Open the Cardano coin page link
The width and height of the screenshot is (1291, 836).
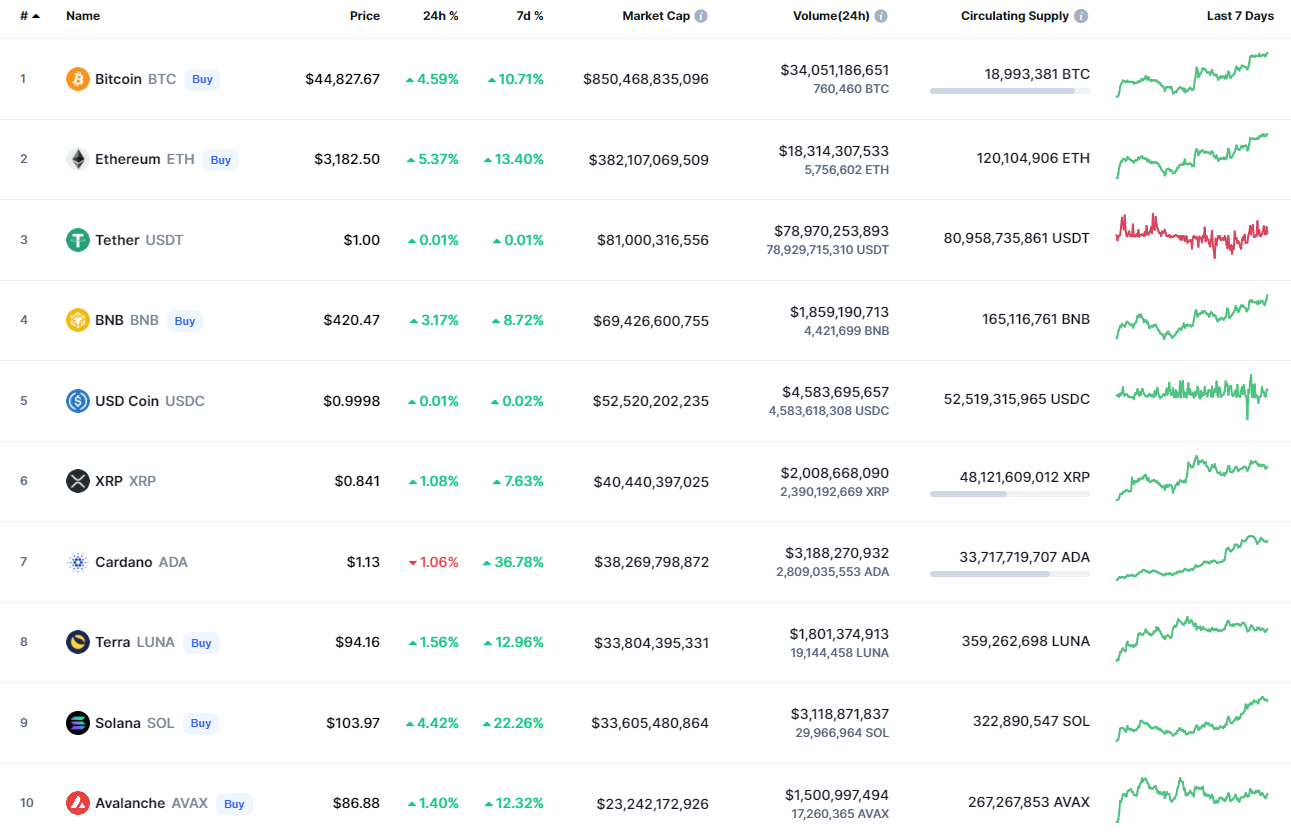[124, 562]
